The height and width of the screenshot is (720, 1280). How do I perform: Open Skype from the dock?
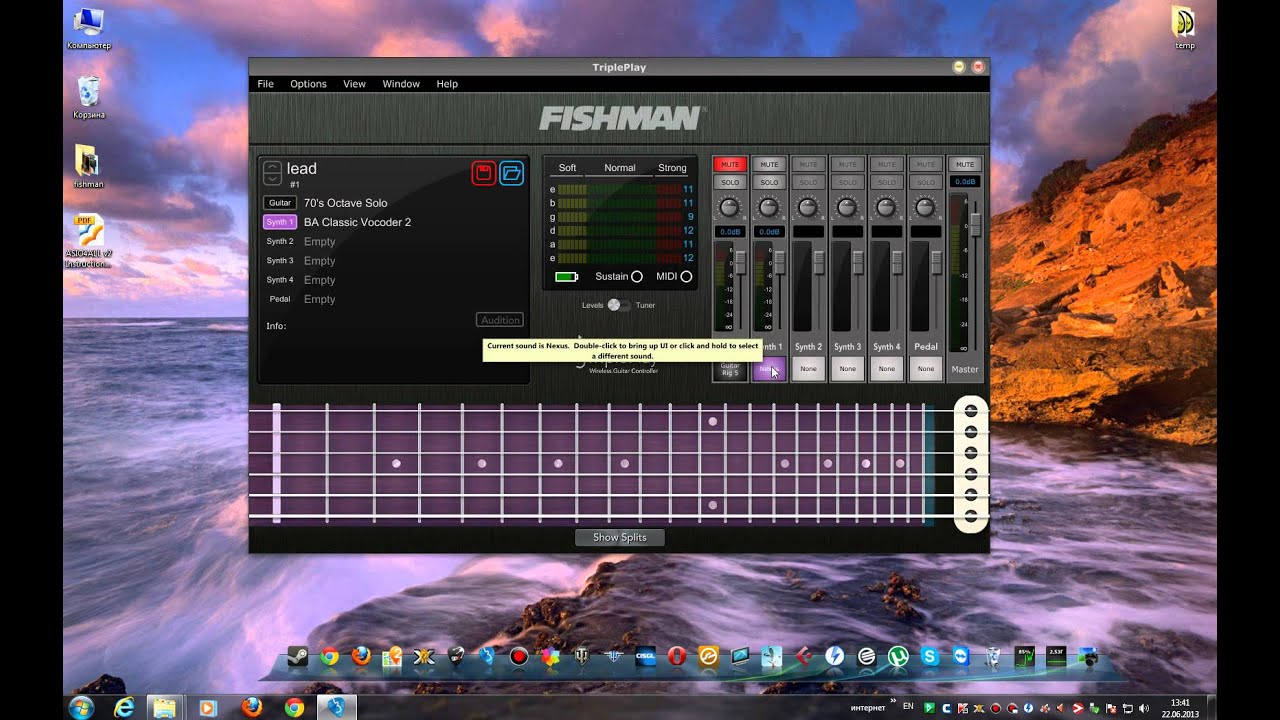tap(930, 657)
